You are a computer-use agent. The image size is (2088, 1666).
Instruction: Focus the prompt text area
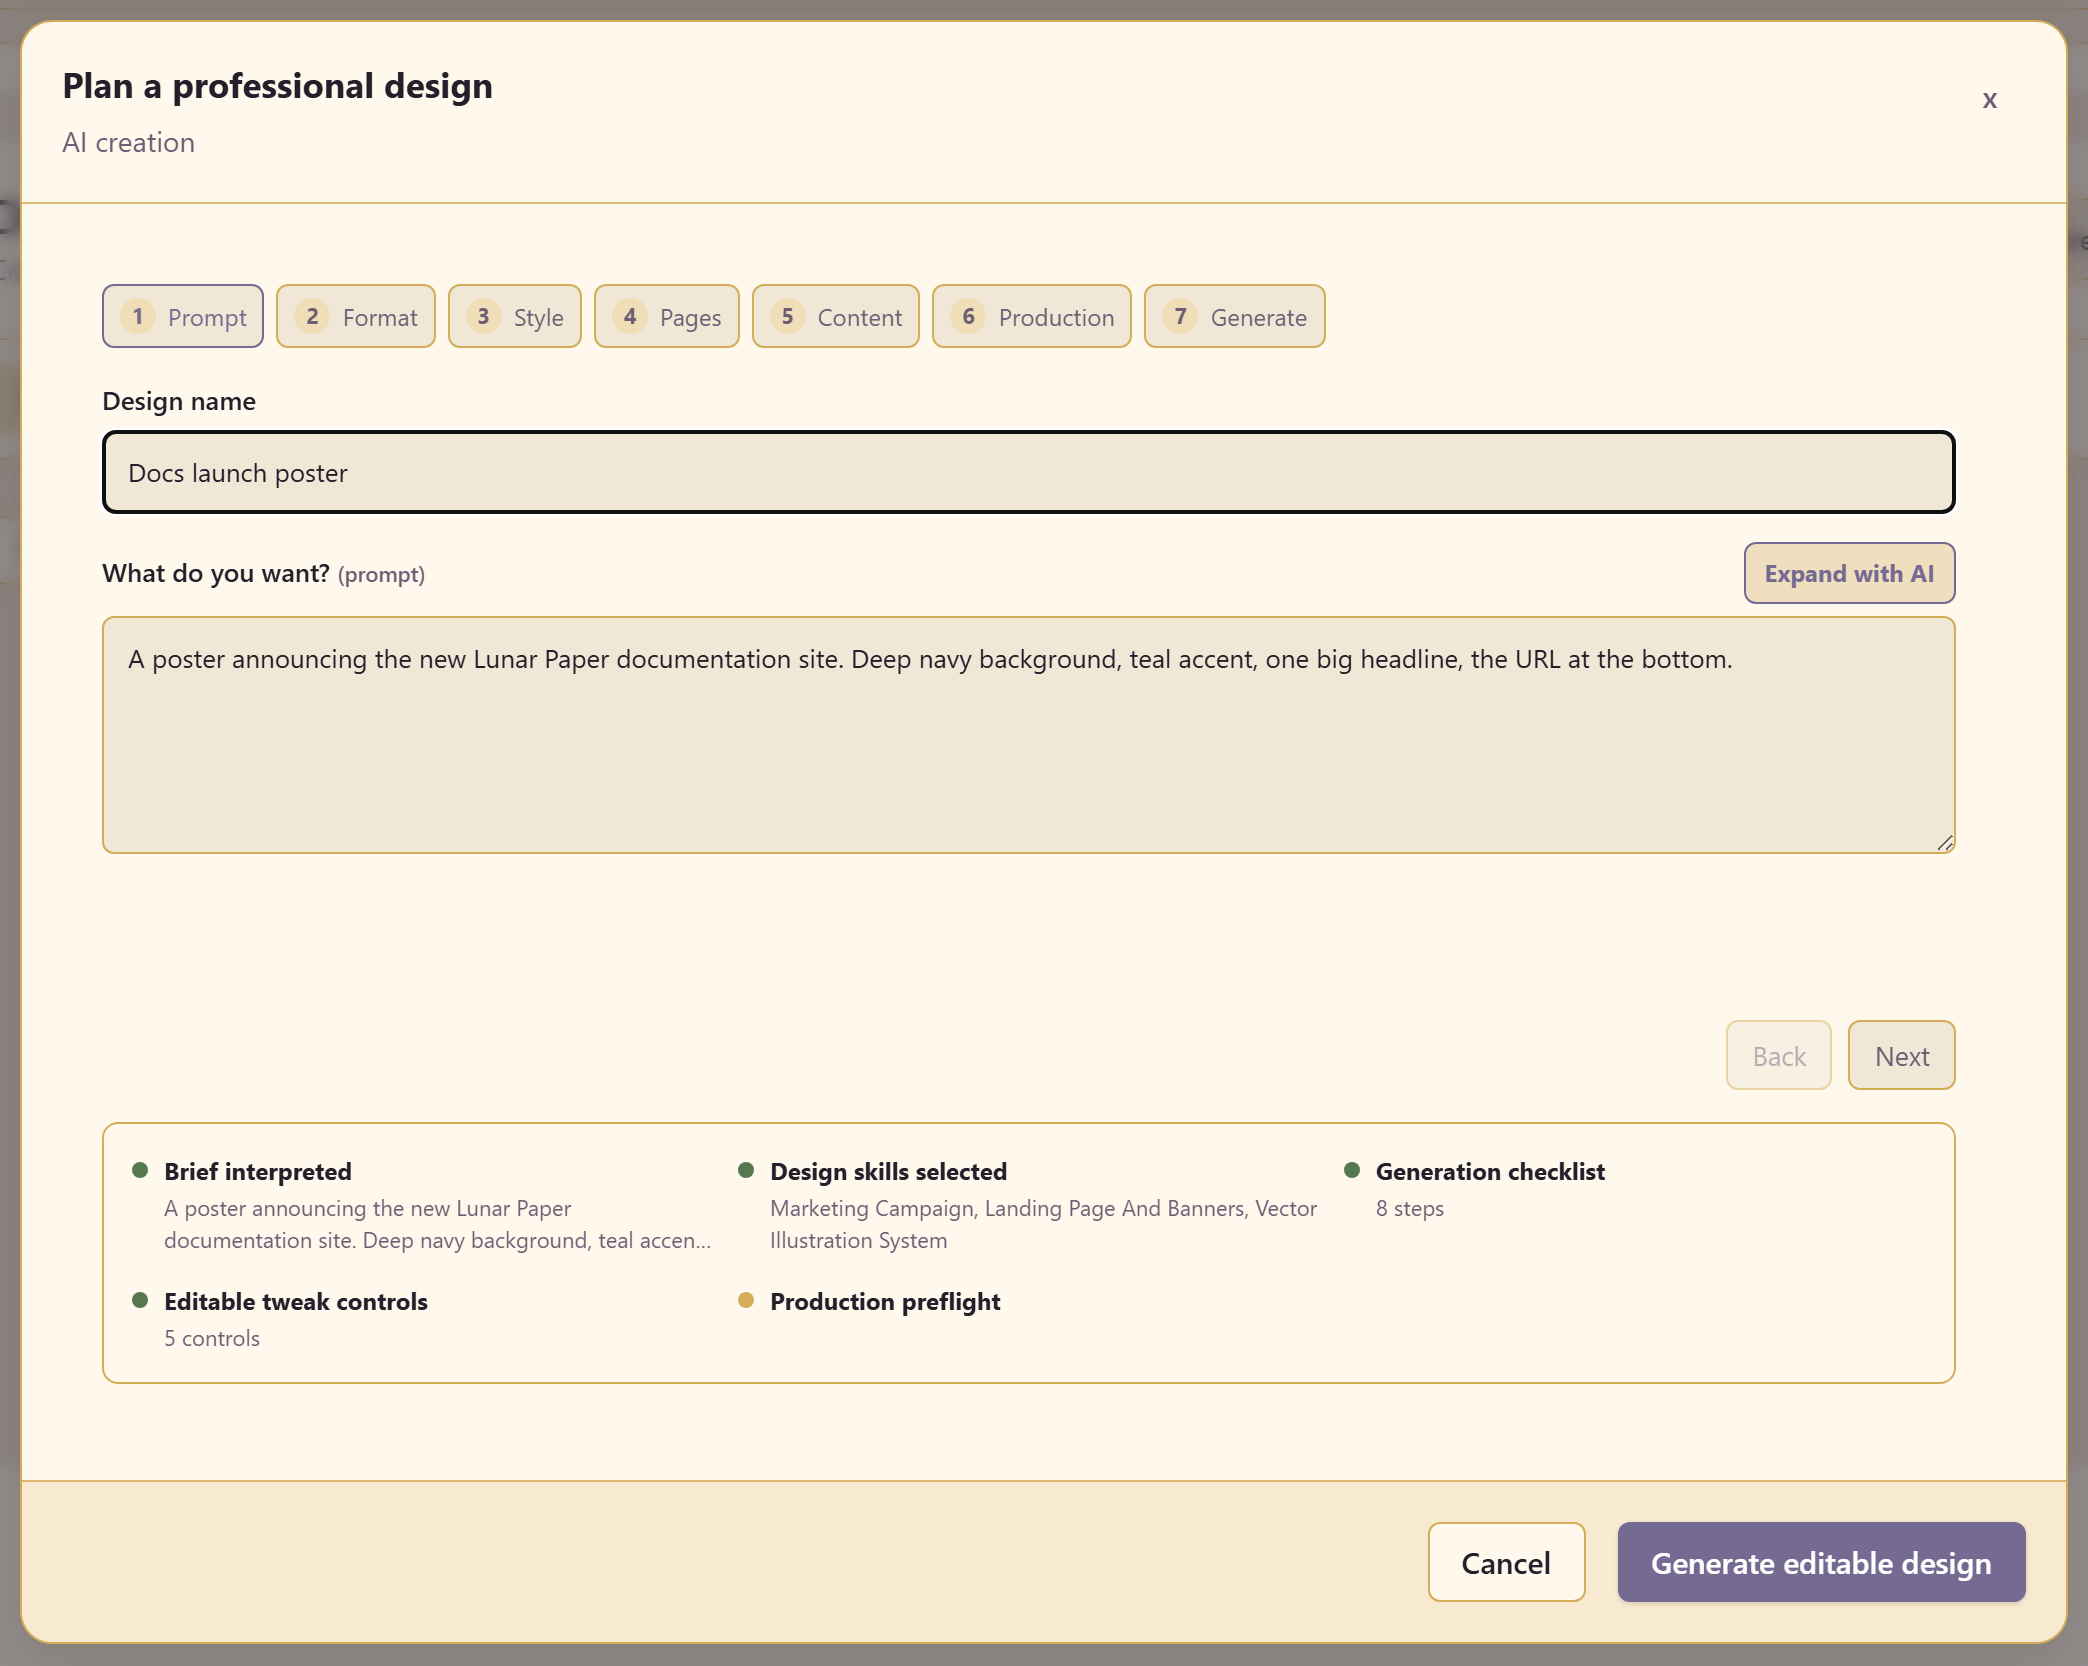pos(1029,735)
